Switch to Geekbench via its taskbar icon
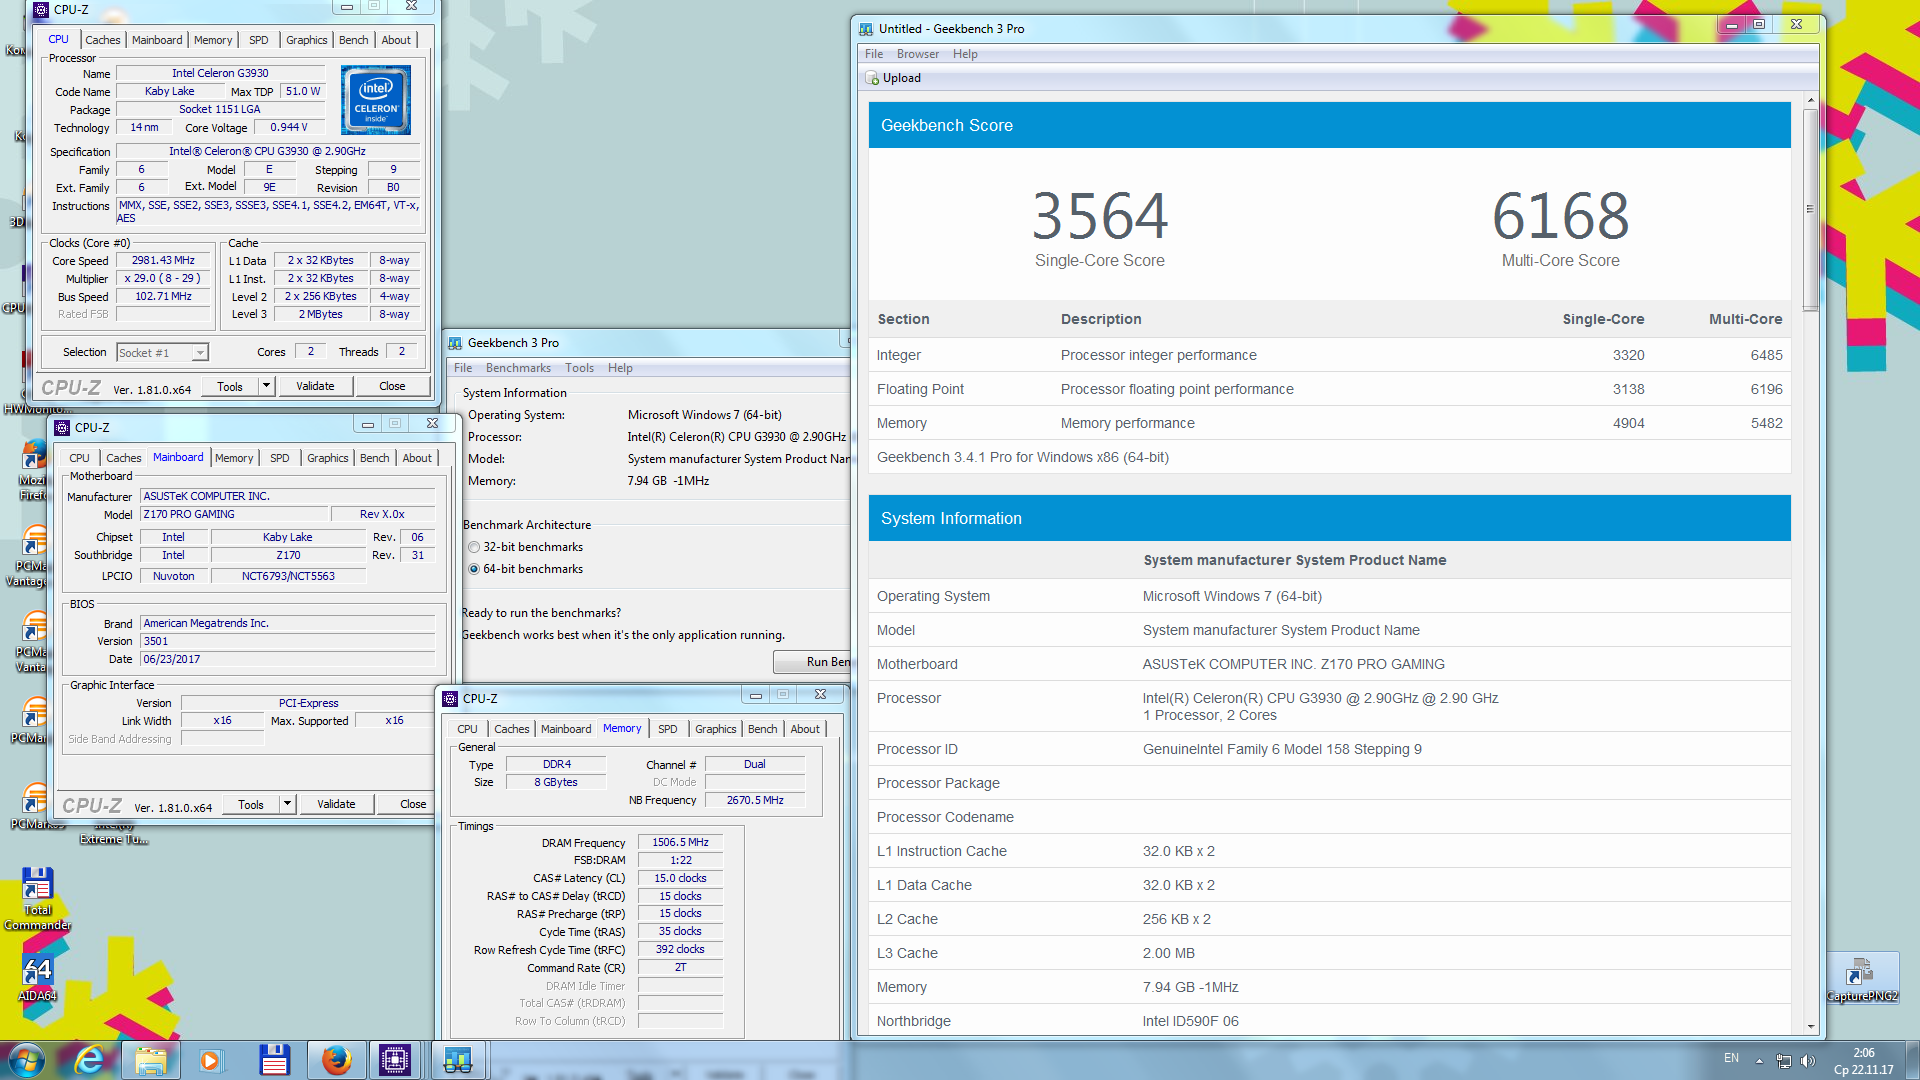Viewport: 1920px width, 1080px height. pos(458,1059)
